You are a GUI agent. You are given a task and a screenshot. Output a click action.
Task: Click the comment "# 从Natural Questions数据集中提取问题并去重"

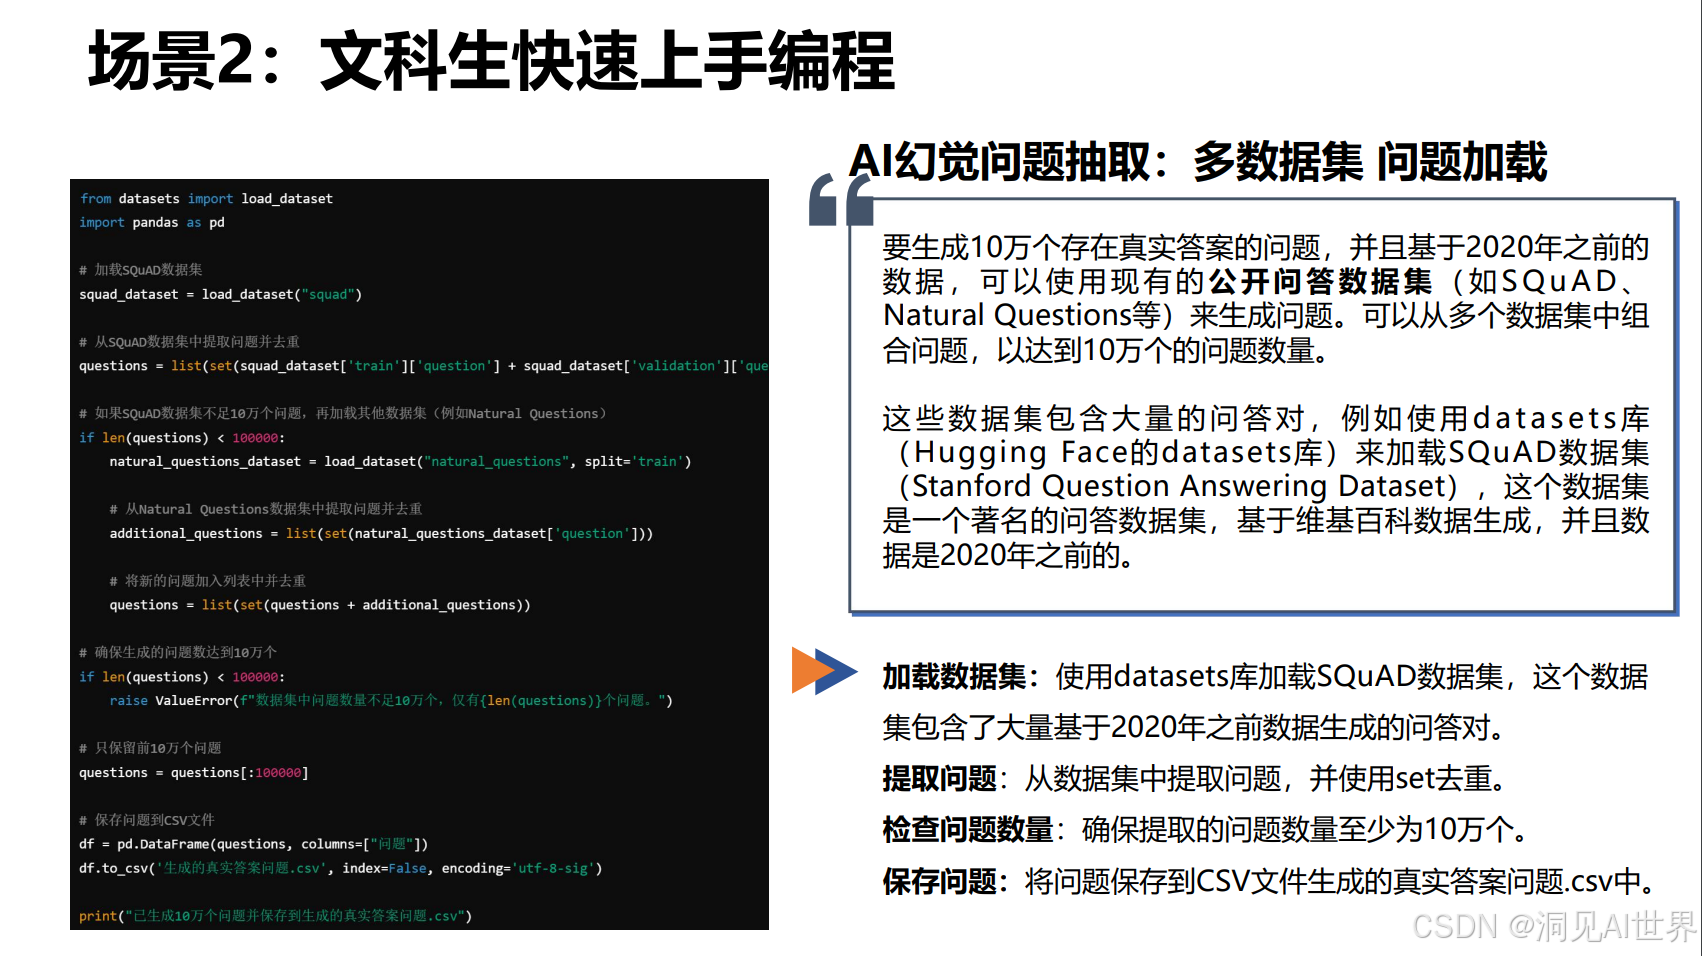(266, 509)
